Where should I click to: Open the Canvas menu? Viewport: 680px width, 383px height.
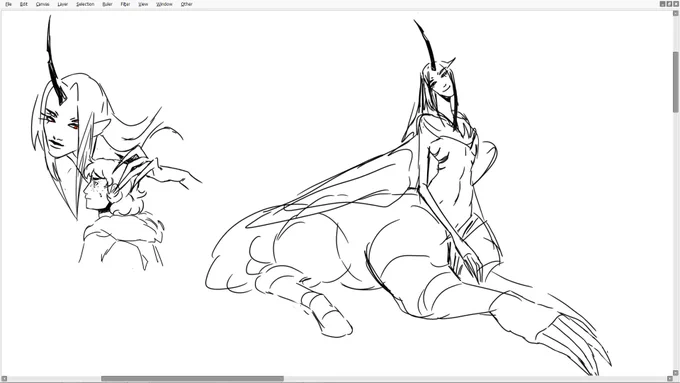(42, 4)
